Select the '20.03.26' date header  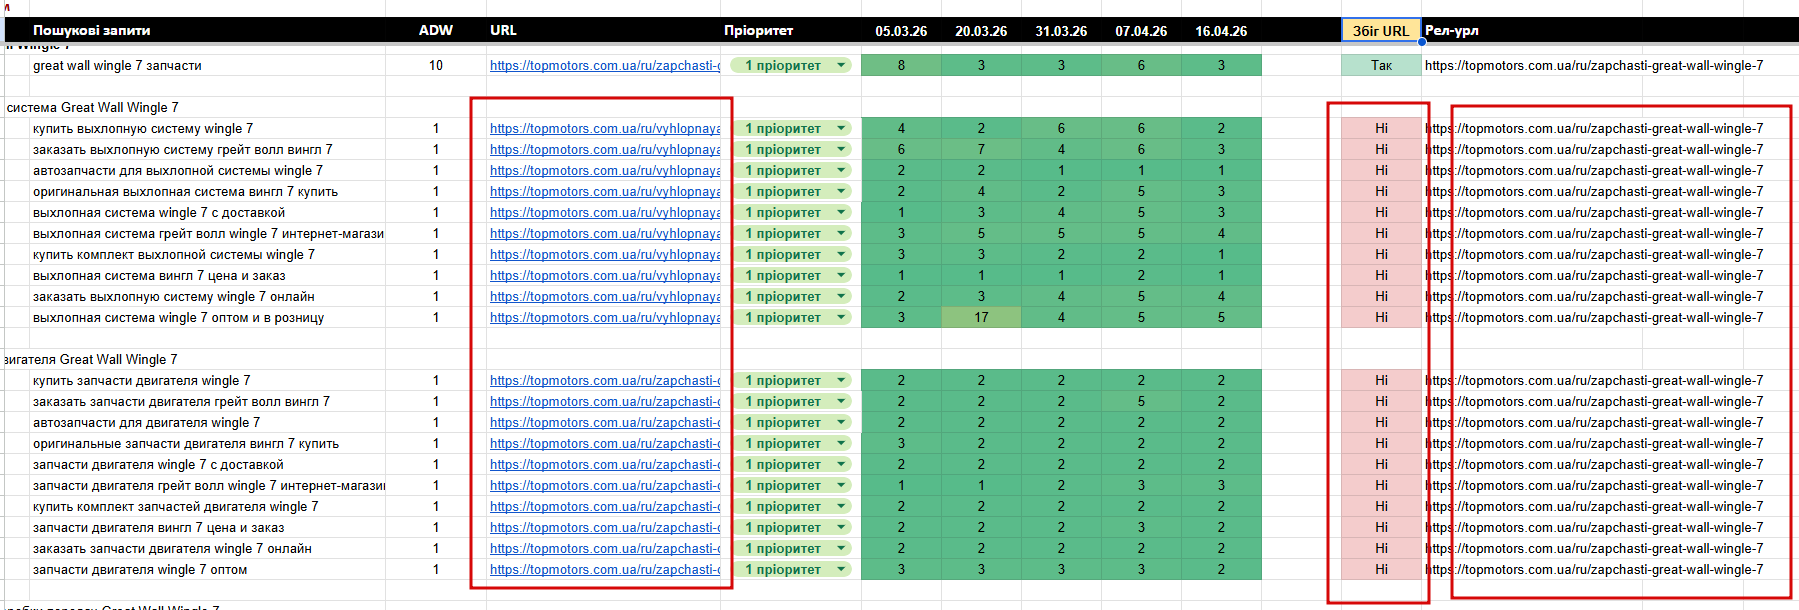981,31
